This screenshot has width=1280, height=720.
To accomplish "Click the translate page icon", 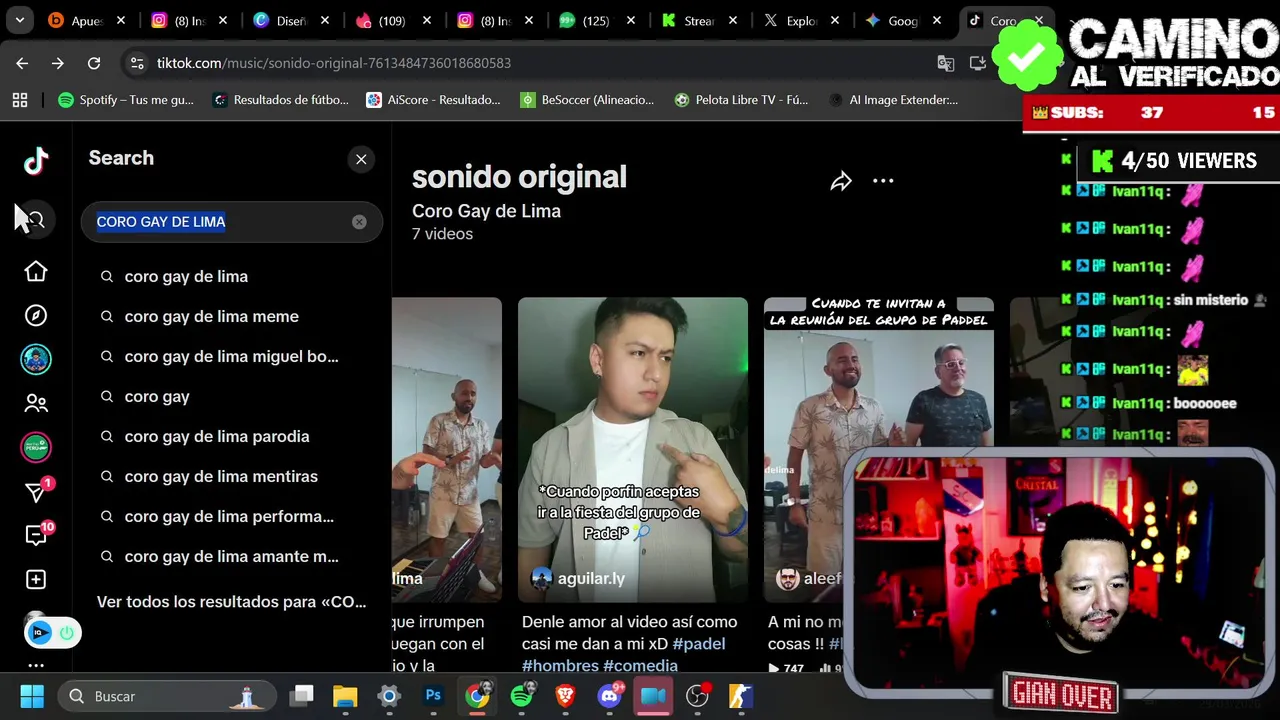I will coord(945,63).
